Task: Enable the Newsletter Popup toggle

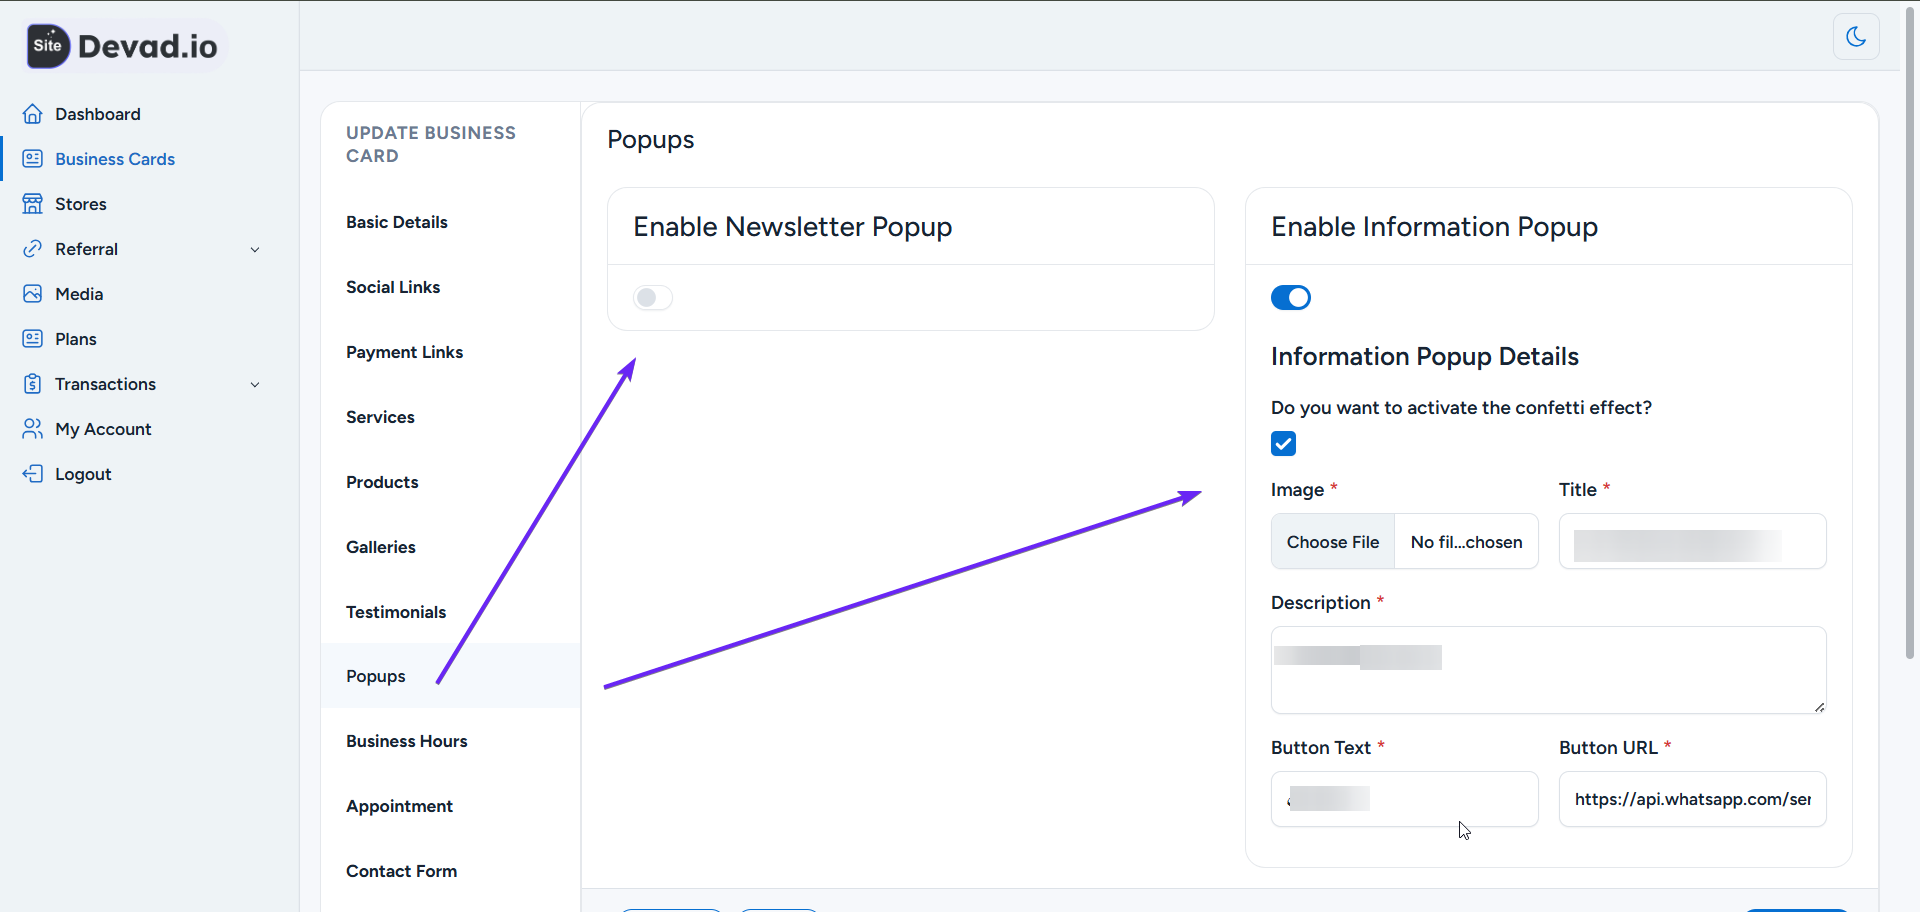Action: click(652, 297)
